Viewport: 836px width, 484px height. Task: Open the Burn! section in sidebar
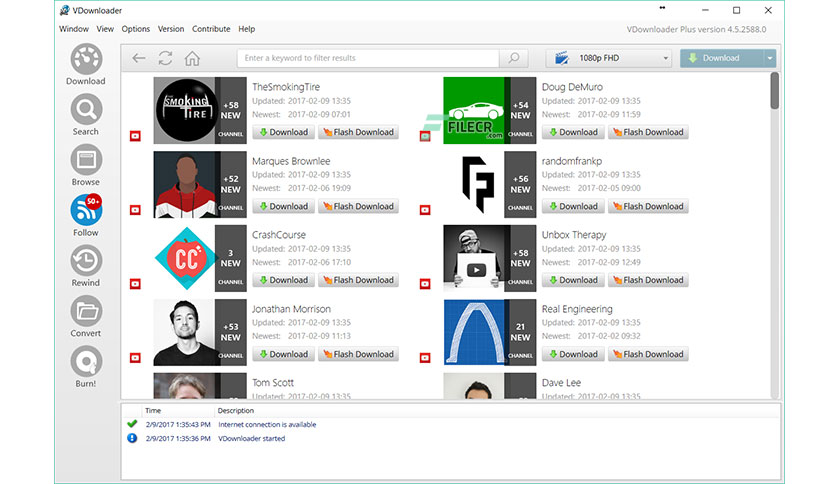86,367
